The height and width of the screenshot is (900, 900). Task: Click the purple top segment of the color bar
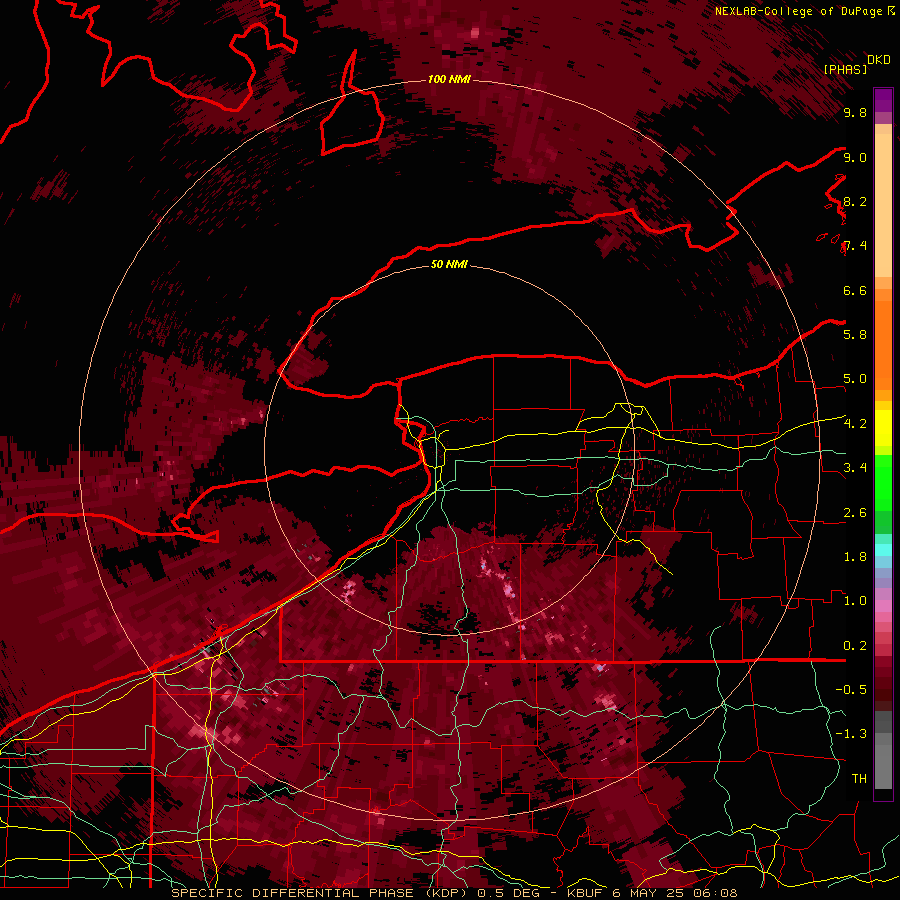(883, 100)
